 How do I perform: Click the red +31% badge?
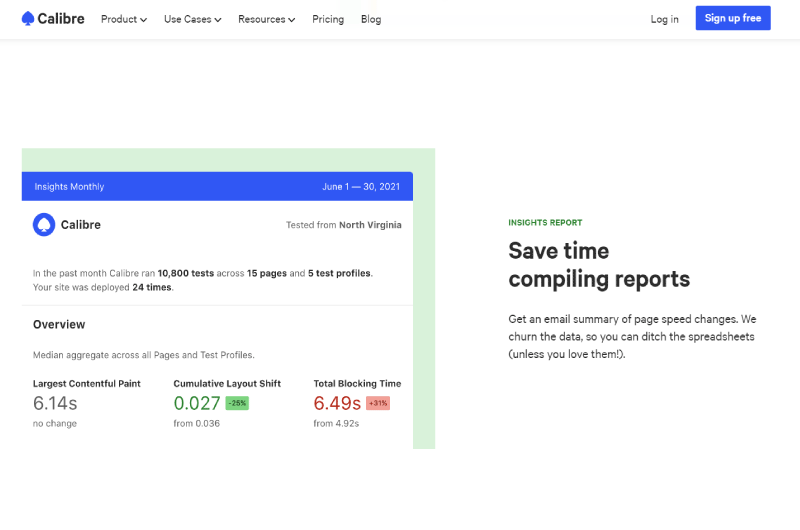pyautogui.click(x=378, y=403)
